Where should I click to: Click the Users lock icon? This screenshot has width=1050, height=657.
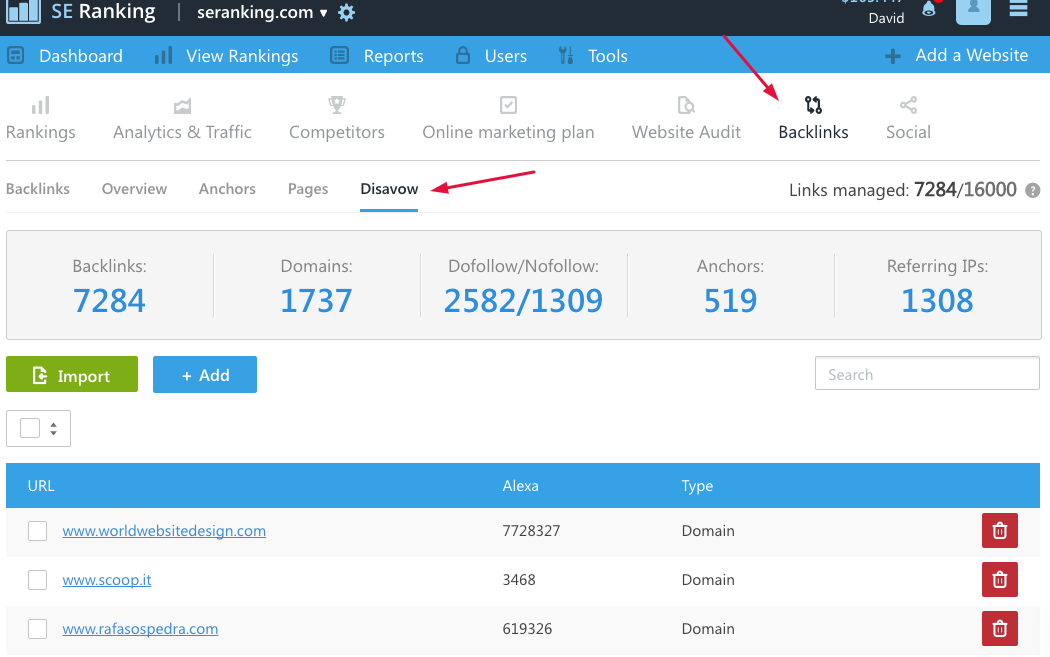pos(463,56)
